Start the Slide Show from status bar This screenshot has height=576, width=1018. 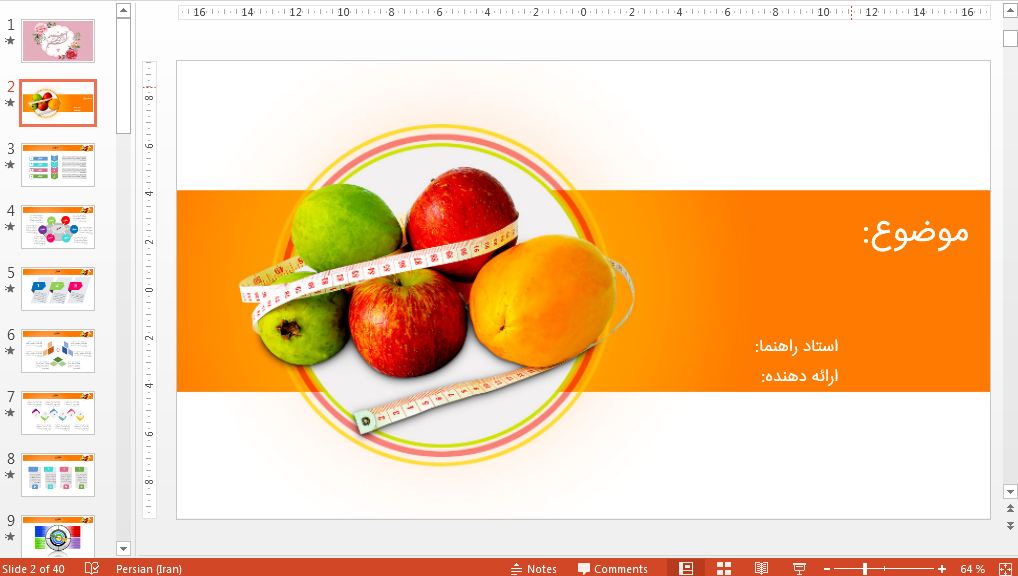pyautogui.click(x=799, y=568)
